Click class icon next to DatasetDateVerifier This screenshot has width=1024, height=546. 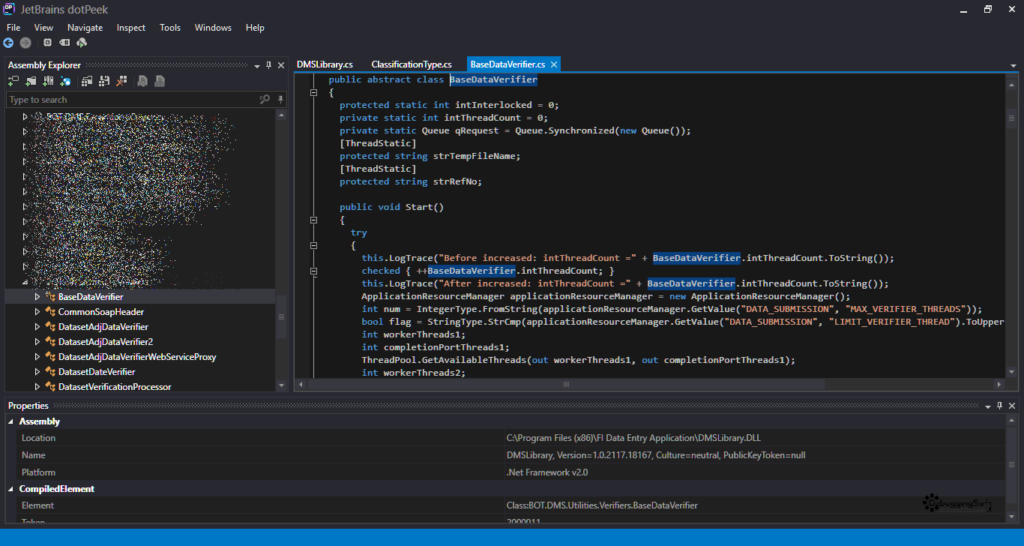pyautogui.click(x=50, y=372)
